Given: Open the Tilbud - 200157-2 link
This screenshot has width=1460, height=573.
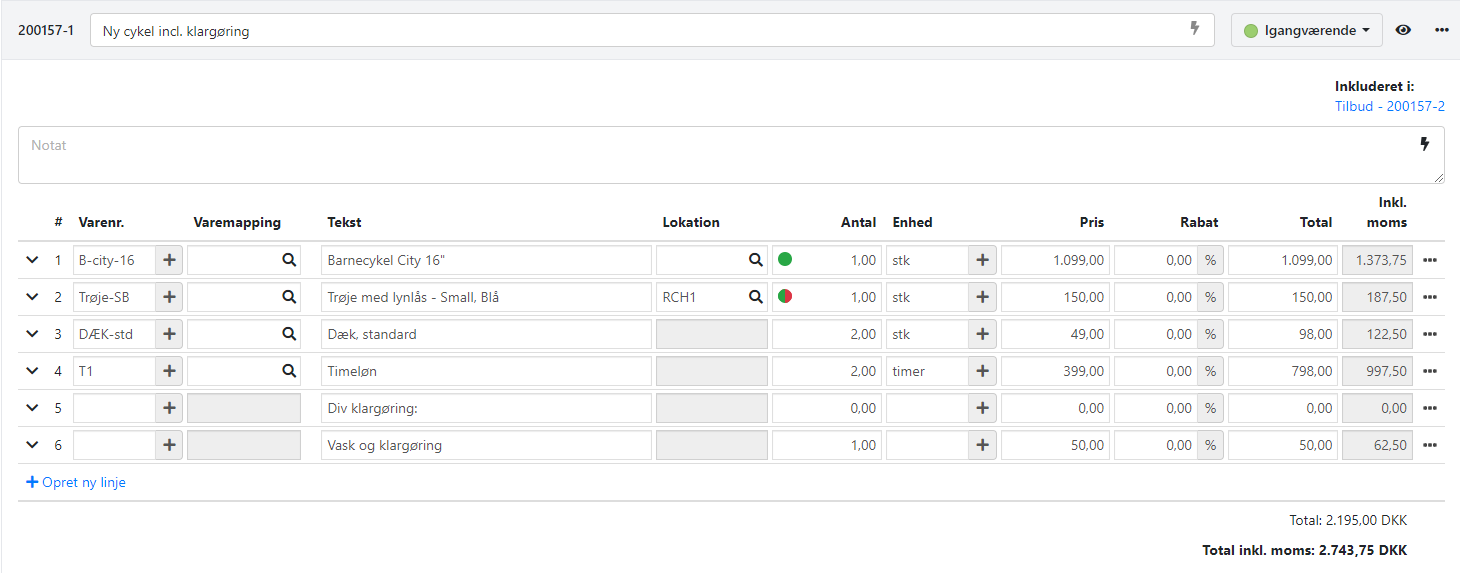Looking at the screenshot, I should coord(1389,106).
